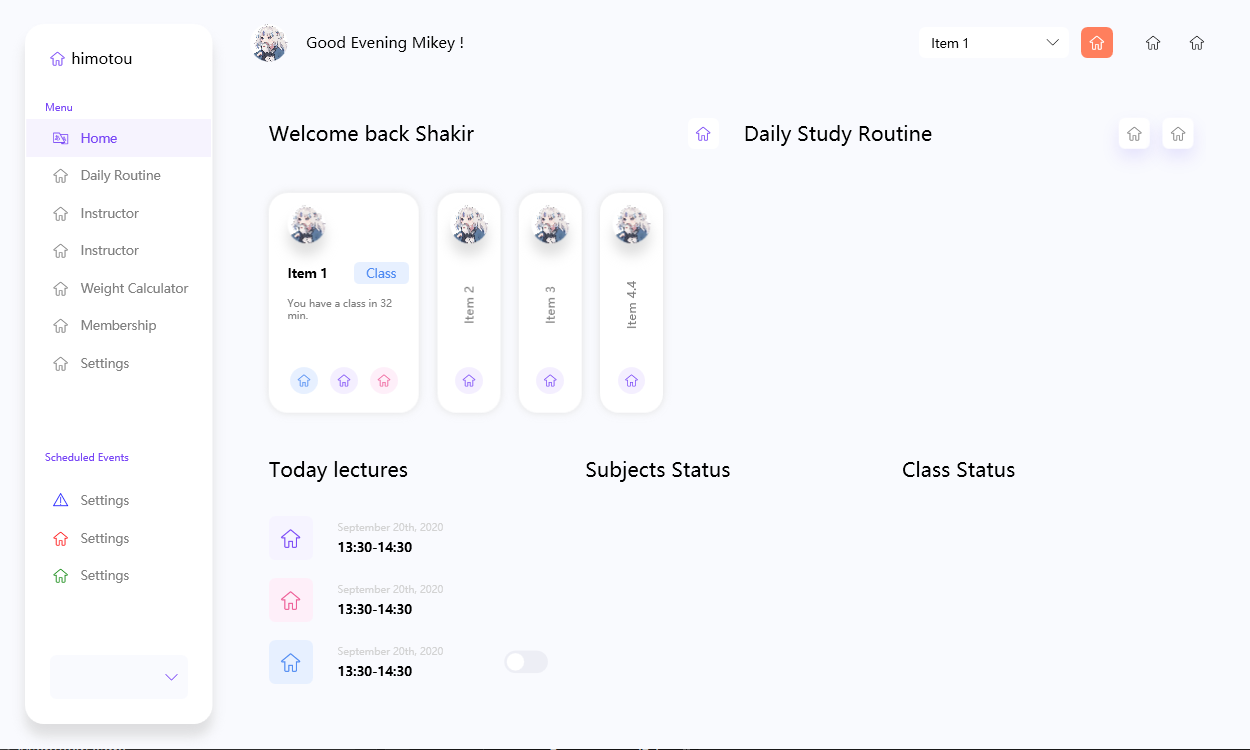Toggle the switch beside the third lecture
The image size is (1250, 750).
pos(526,662)
